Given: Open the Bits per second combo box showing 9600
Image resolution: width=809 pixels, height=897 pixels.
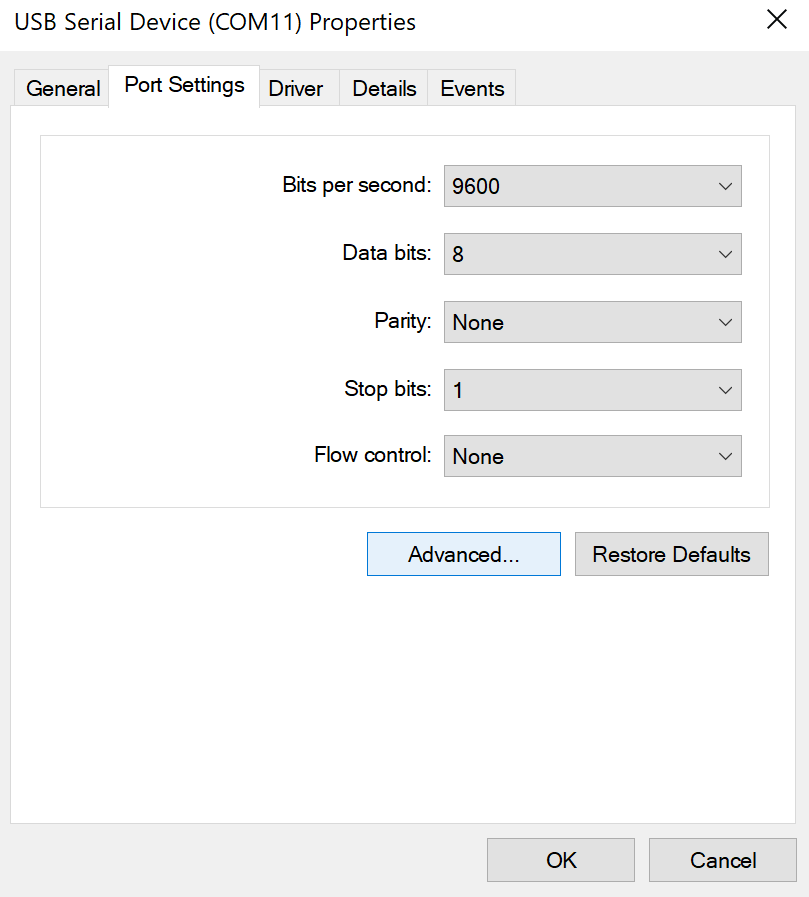Looking at the screenshot, I should click(593, 186).
